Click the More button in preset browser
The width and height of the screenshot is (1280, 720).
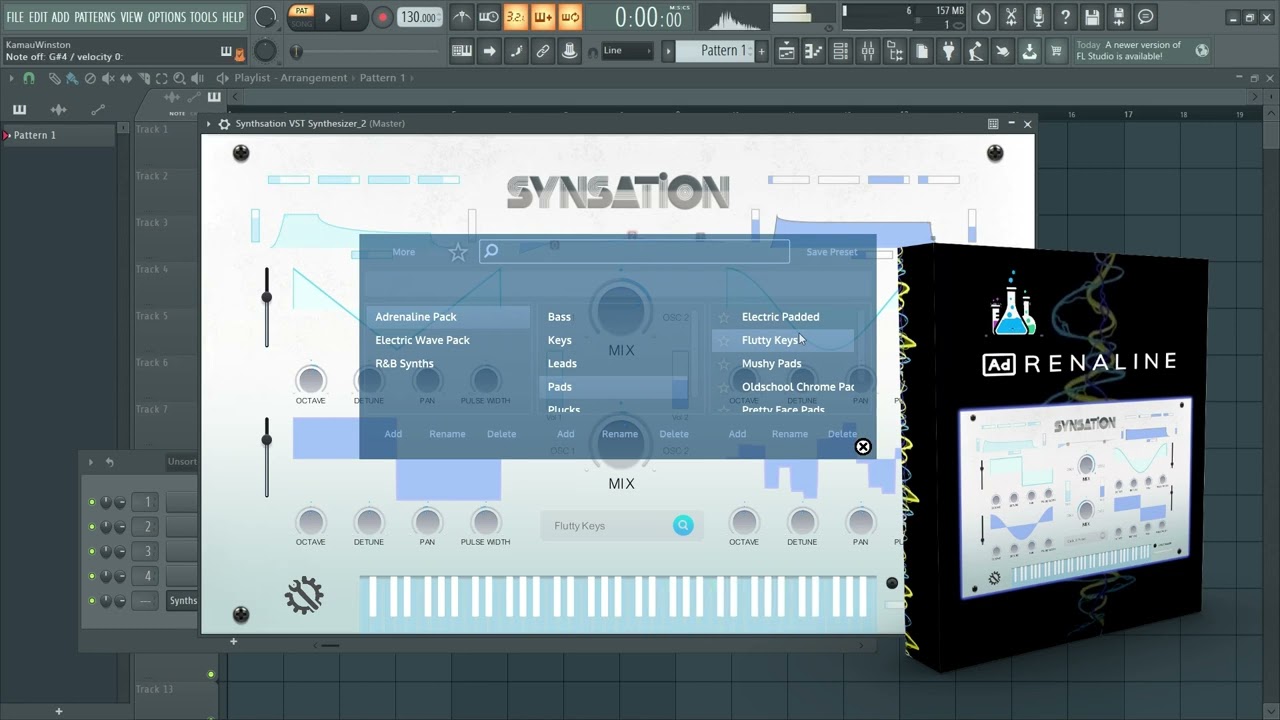(x=404, y=252)
